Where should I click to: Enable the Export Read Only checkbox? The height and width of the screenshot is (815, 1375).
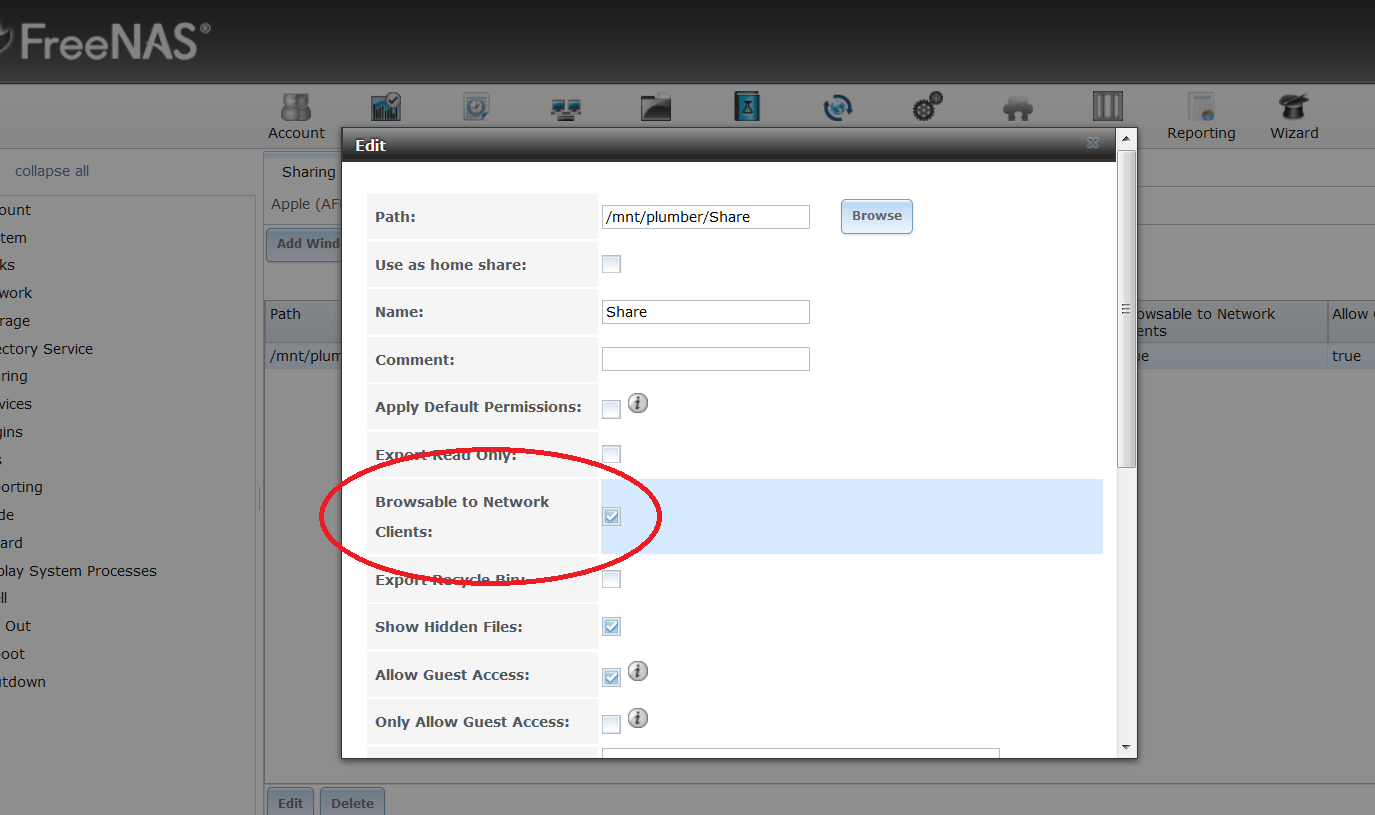click(x=611, y=455)
